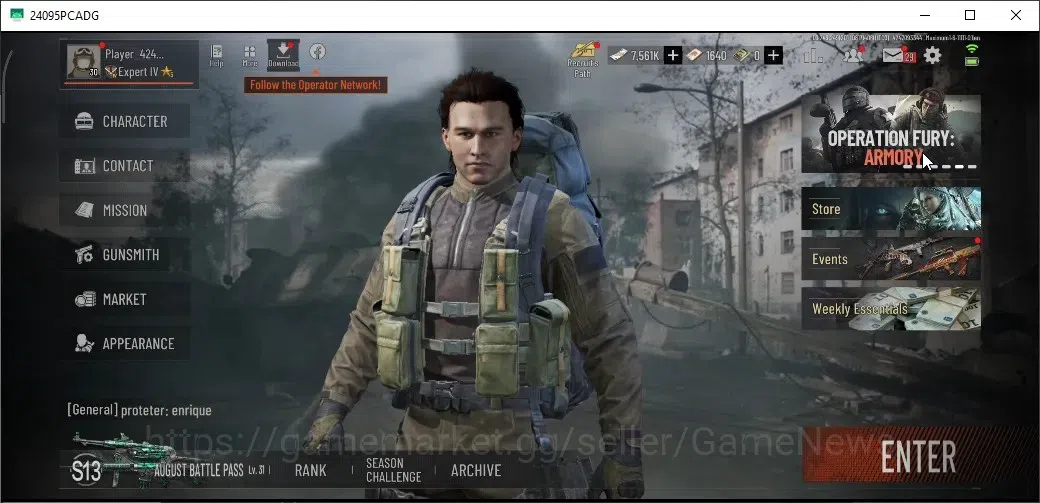Click Follow the Operator Network tooltip
The height and width of the screenshot is (503, 1040).
coord(316,85)
